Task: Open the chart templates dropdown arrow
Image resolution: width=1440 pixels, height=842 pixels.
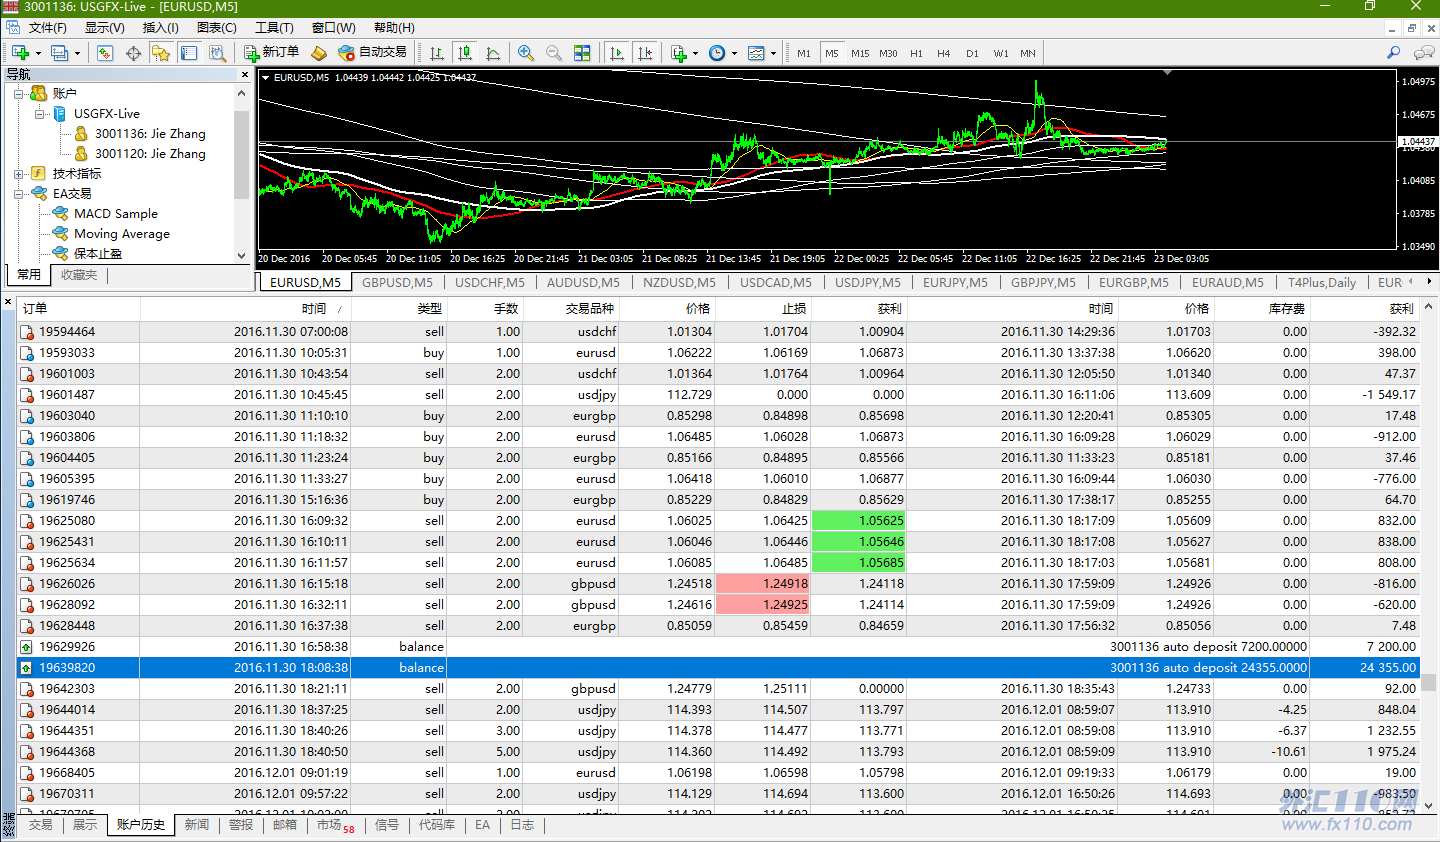Action: click(773, 54)
